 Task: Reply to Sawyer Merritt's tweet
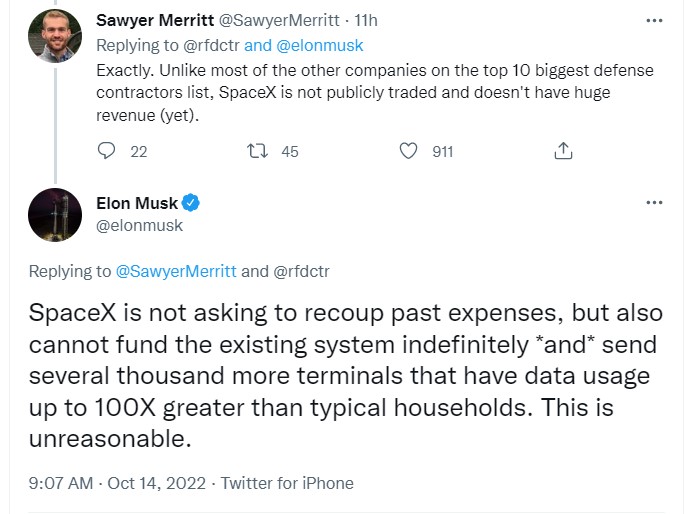109,151
